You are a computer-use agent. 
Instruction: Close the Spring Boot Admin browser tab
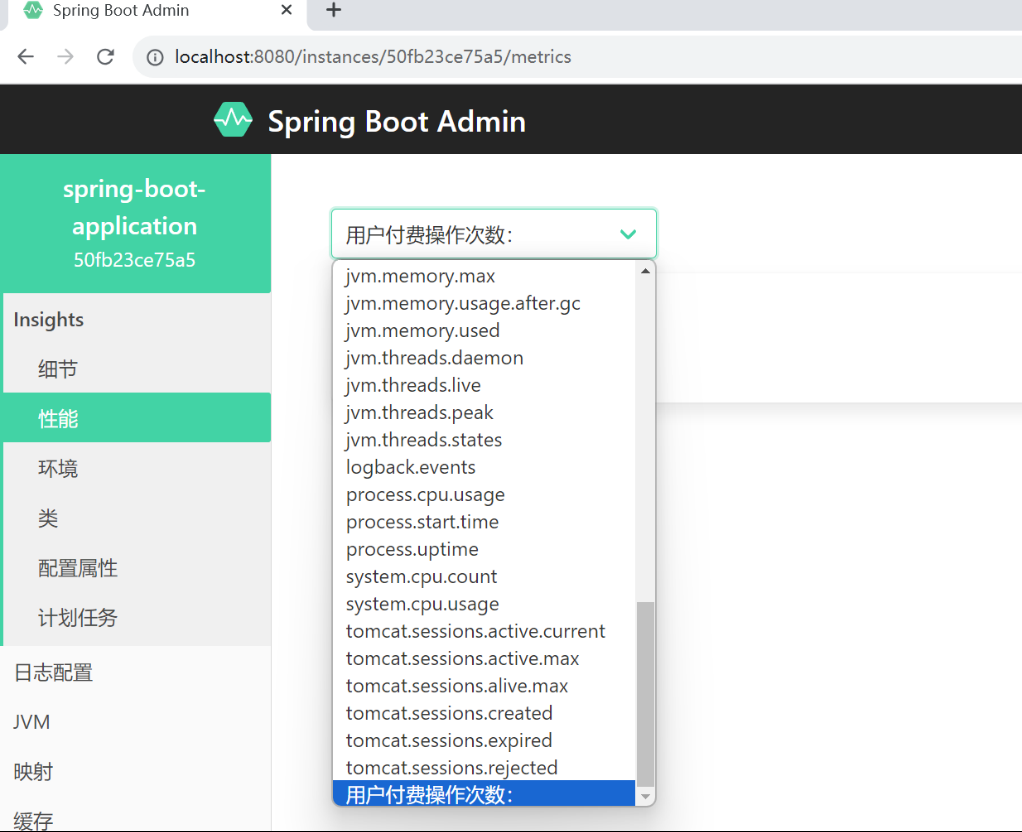point(287,10)
